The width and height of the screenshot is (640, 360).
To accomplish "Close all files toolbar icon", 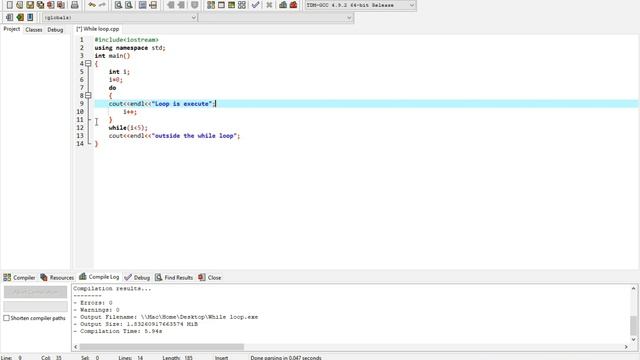I will (60, 5).
